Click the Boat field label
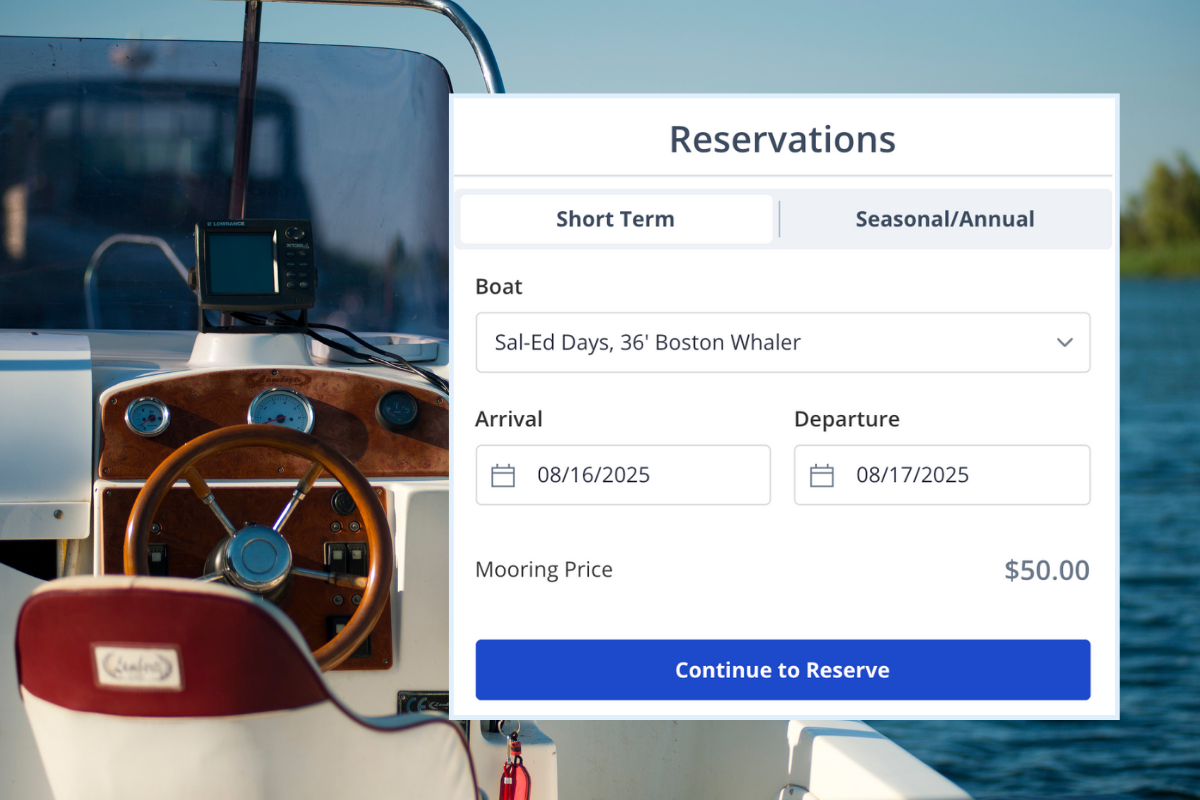The height and width of the screenshot is (800, 1200). point(499,287)
